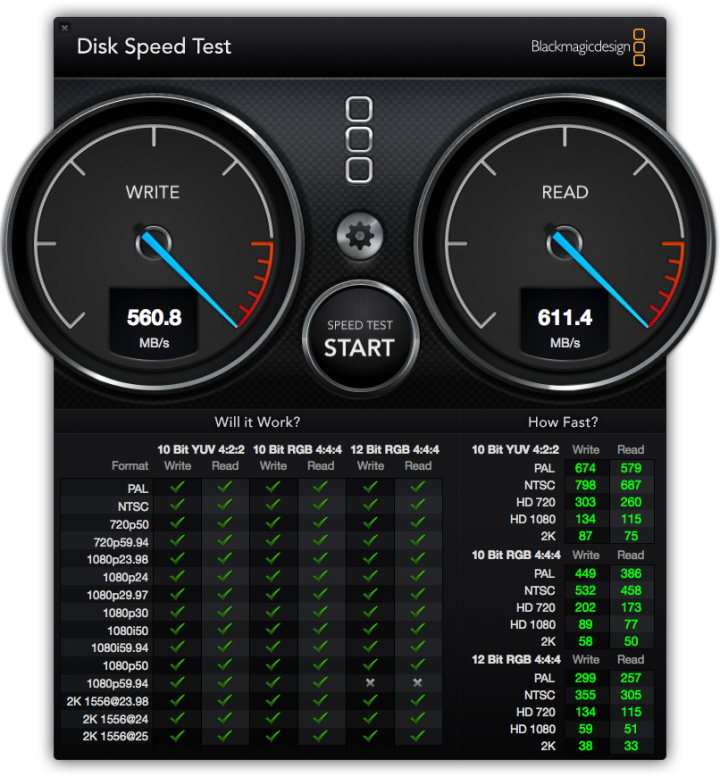
Task: Click NTSC 12 Bit RGB Write checkmark
Action: pyautogui.click(x=370, y=505)
